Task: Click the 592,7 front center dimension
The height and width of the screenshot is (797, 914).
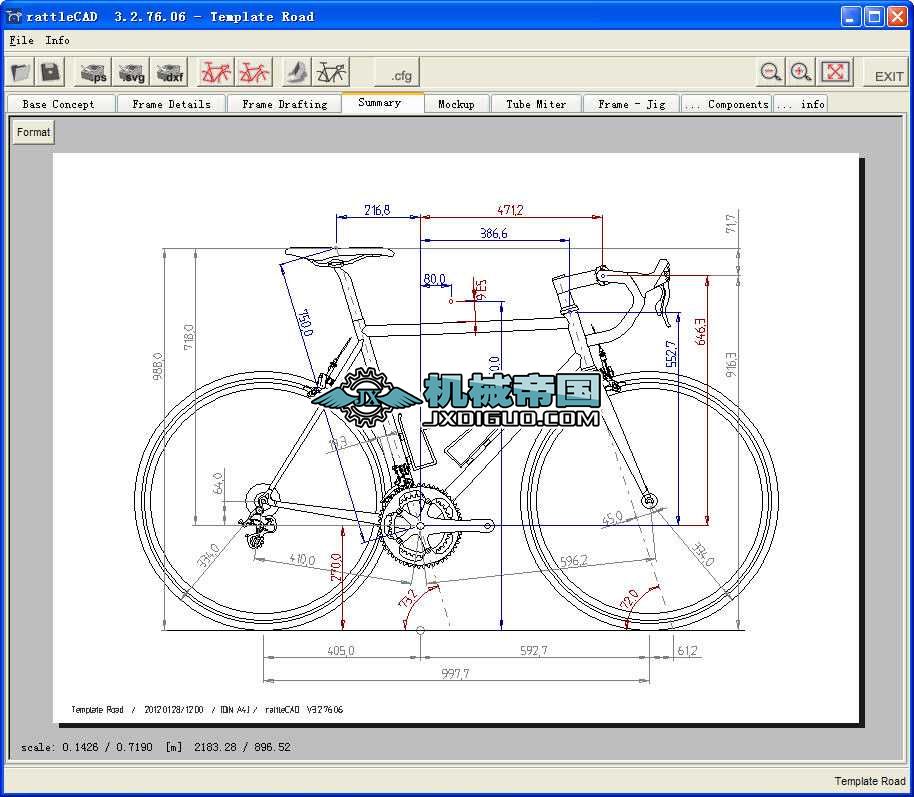Action: tap(533, 650)
